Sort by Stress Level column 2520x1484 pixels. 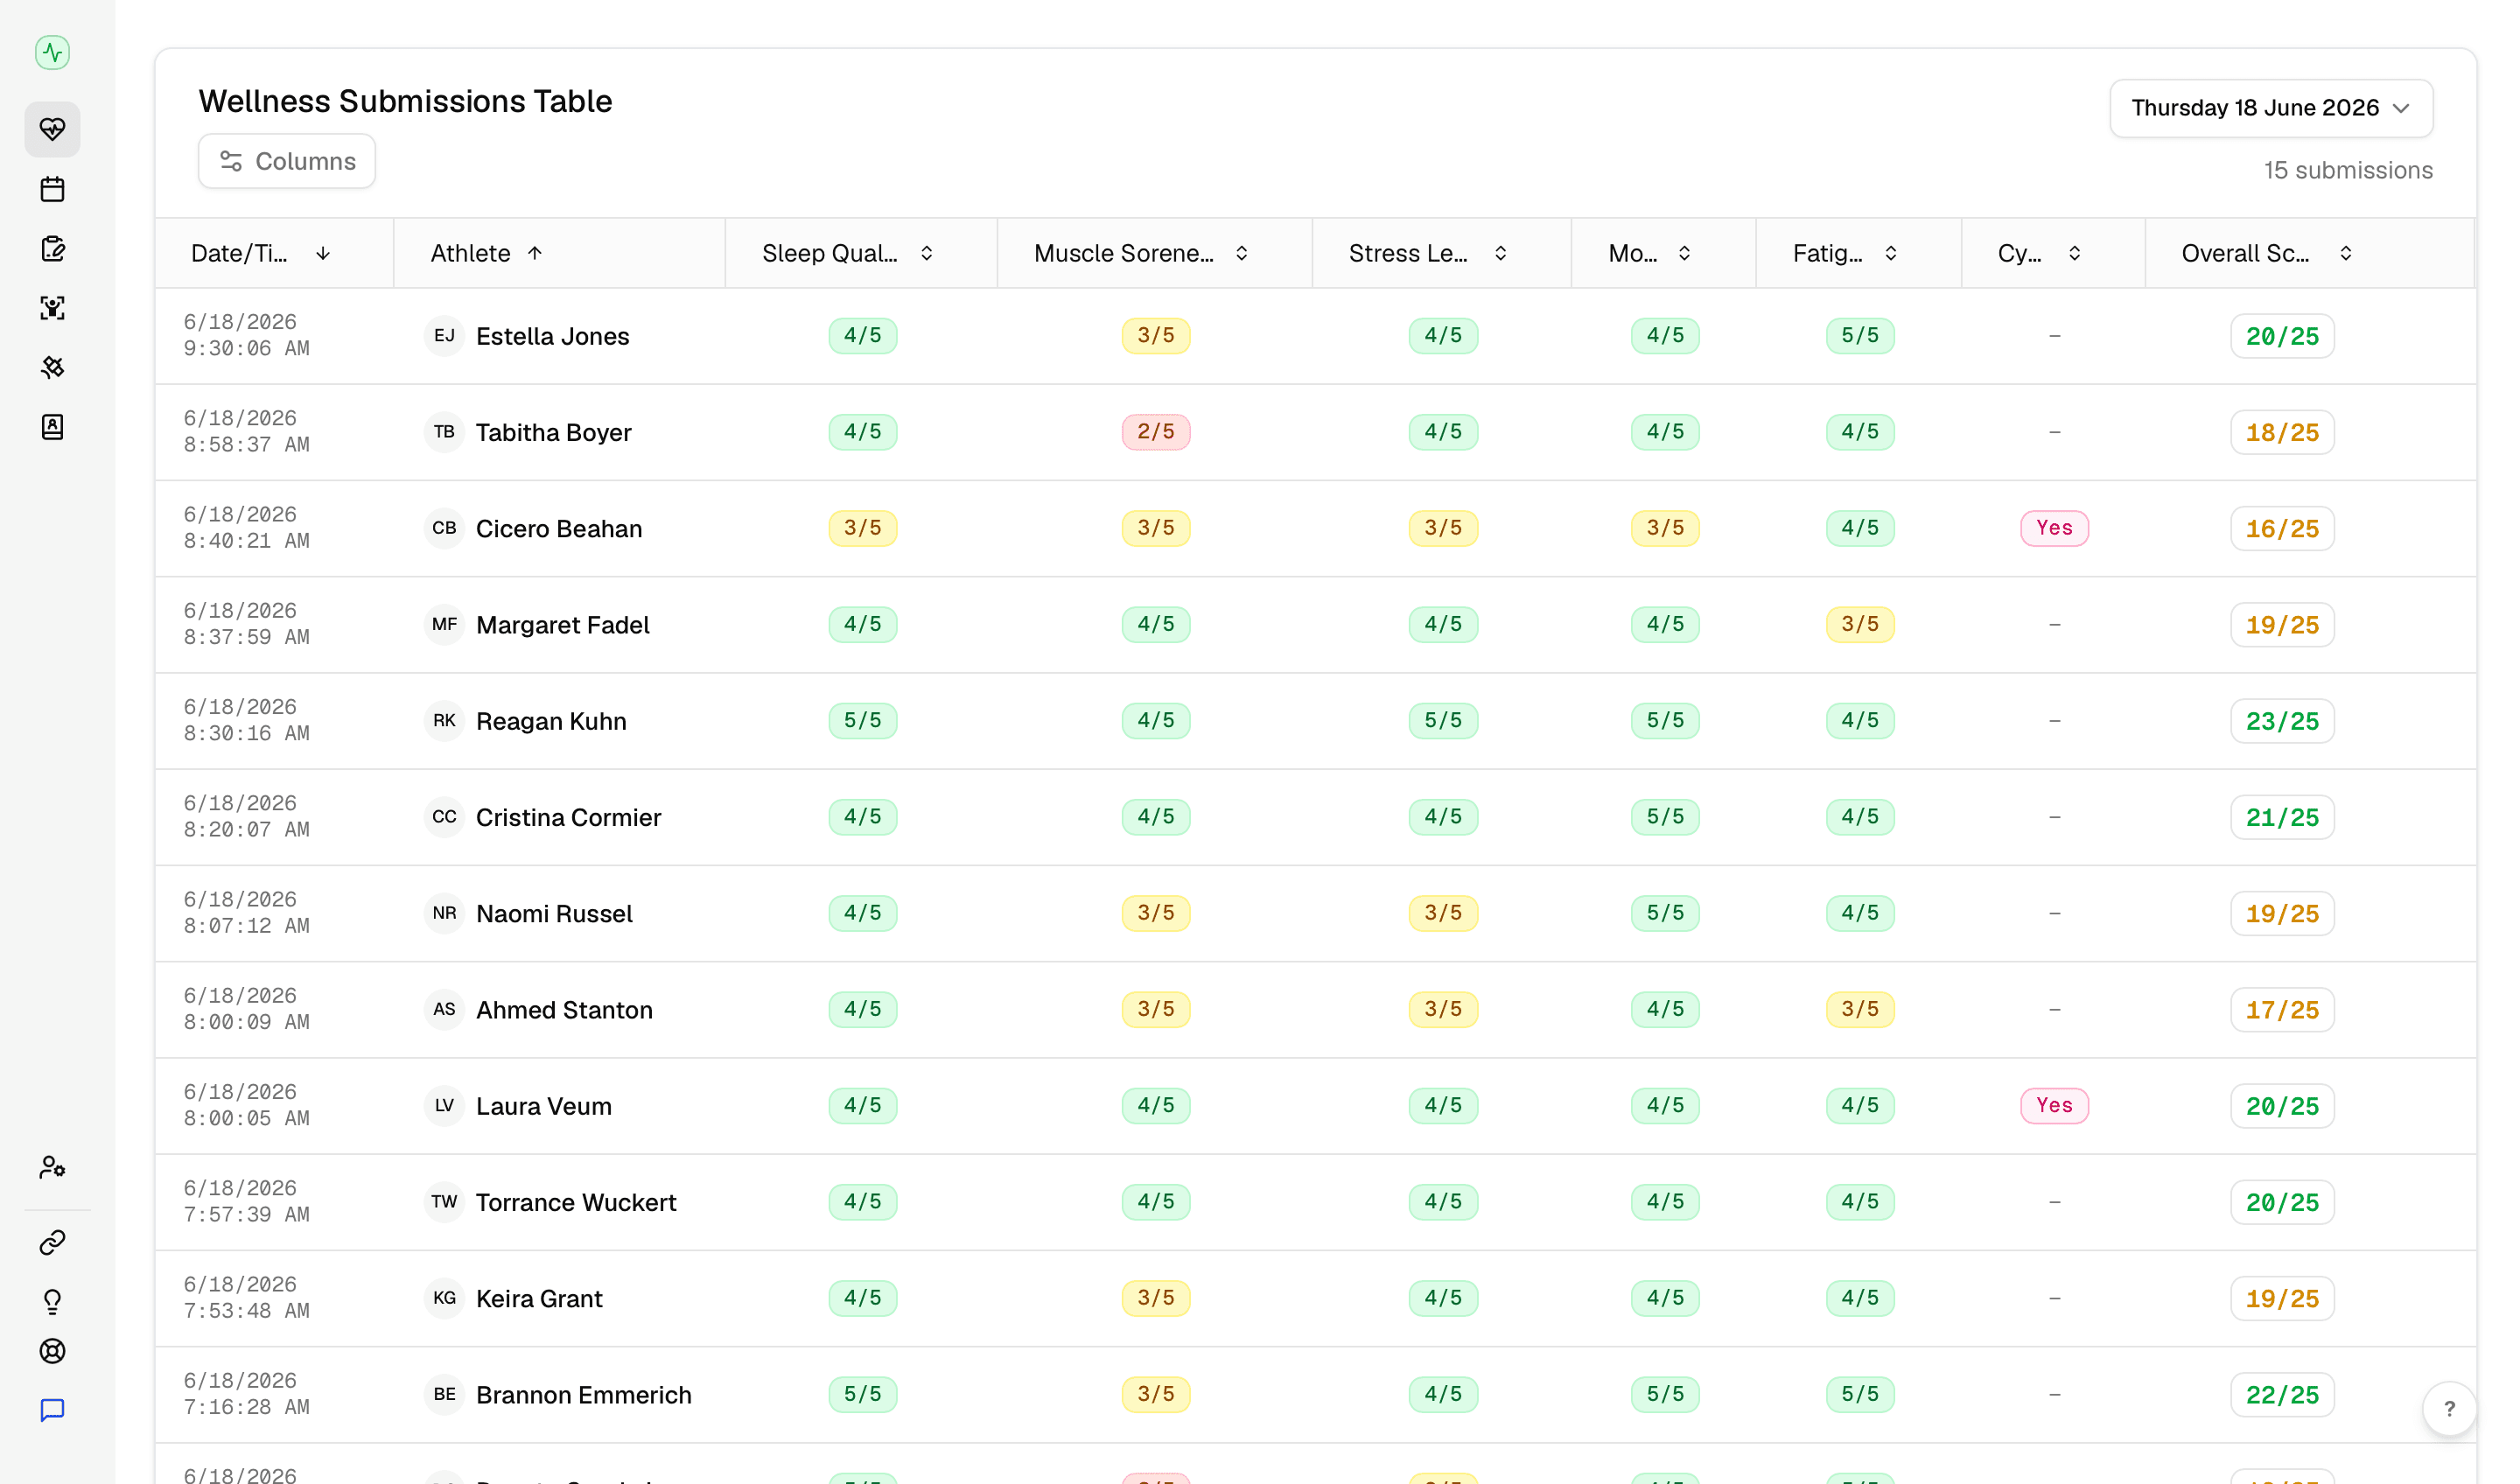pos(1428,253)
